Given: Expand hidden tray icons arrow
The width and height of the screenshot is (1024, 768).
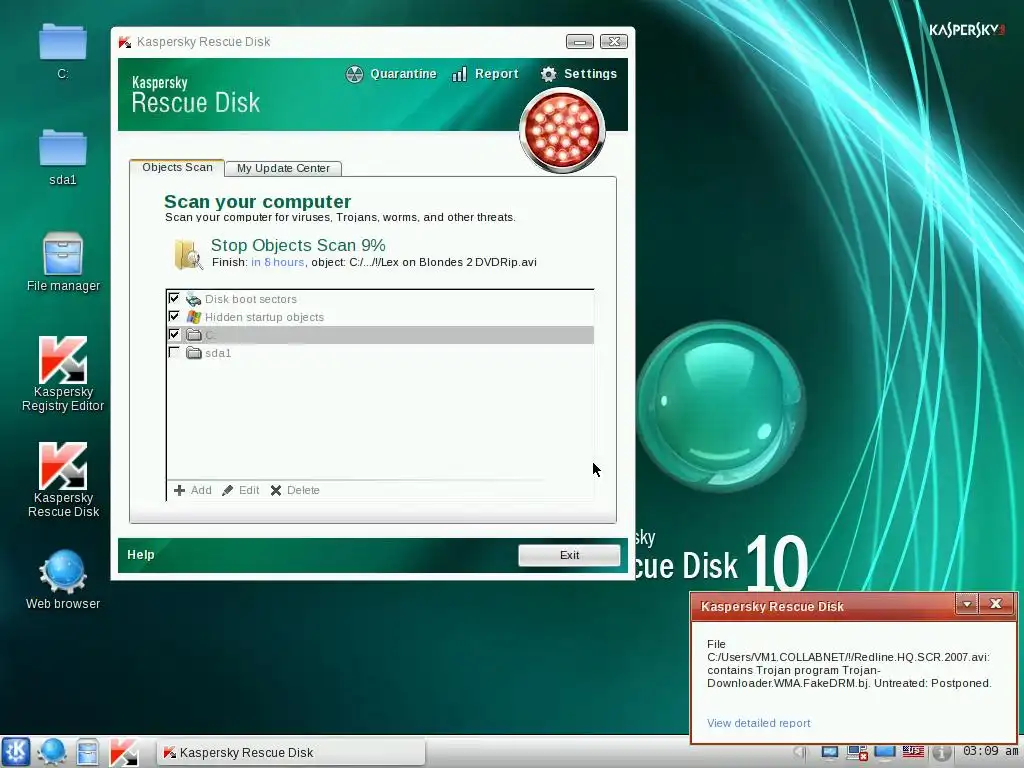Looking at the screenshot, I should point(801,752).
